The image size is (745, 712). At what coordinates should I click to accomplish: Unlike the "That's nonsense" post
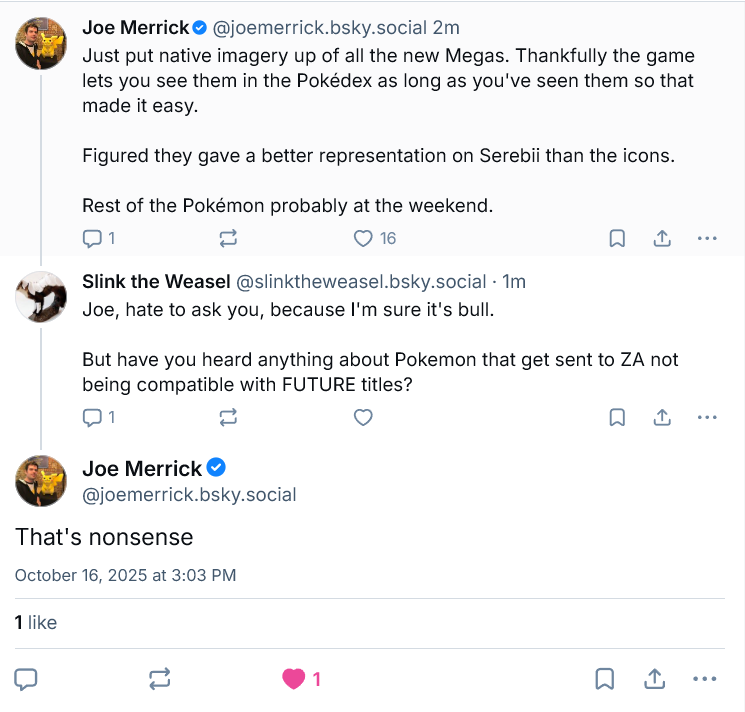[294, 679]
